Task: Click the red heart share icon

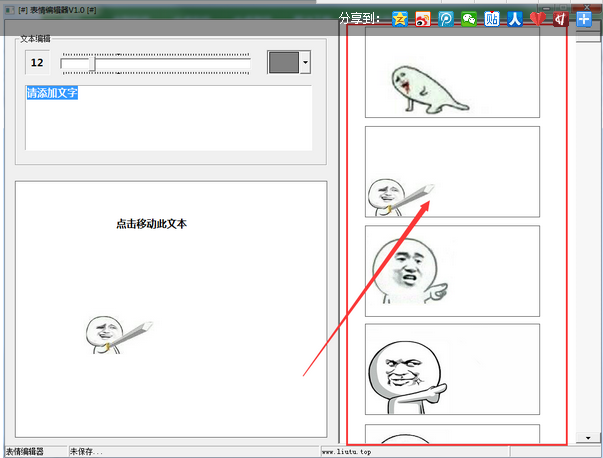Action: 538,19
